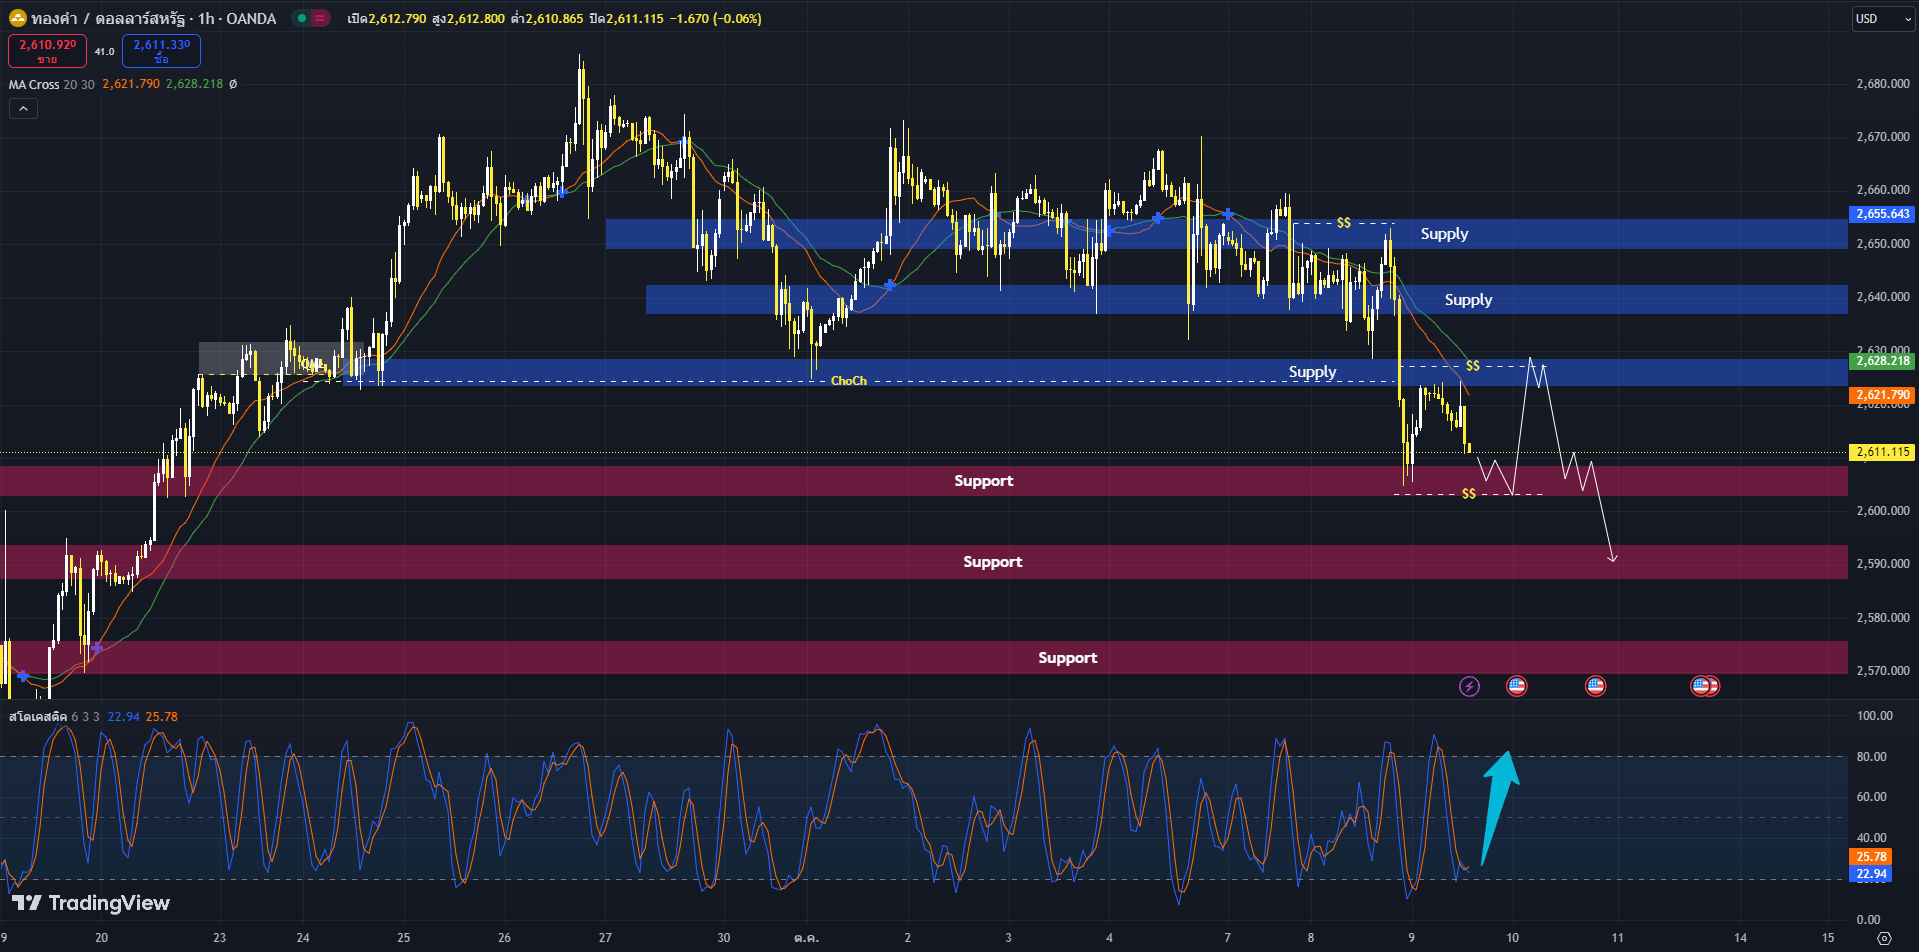The image size is (1919, 952).
Task: Open the US flag event icon near date 10
Action: (x=1517, y=686)
